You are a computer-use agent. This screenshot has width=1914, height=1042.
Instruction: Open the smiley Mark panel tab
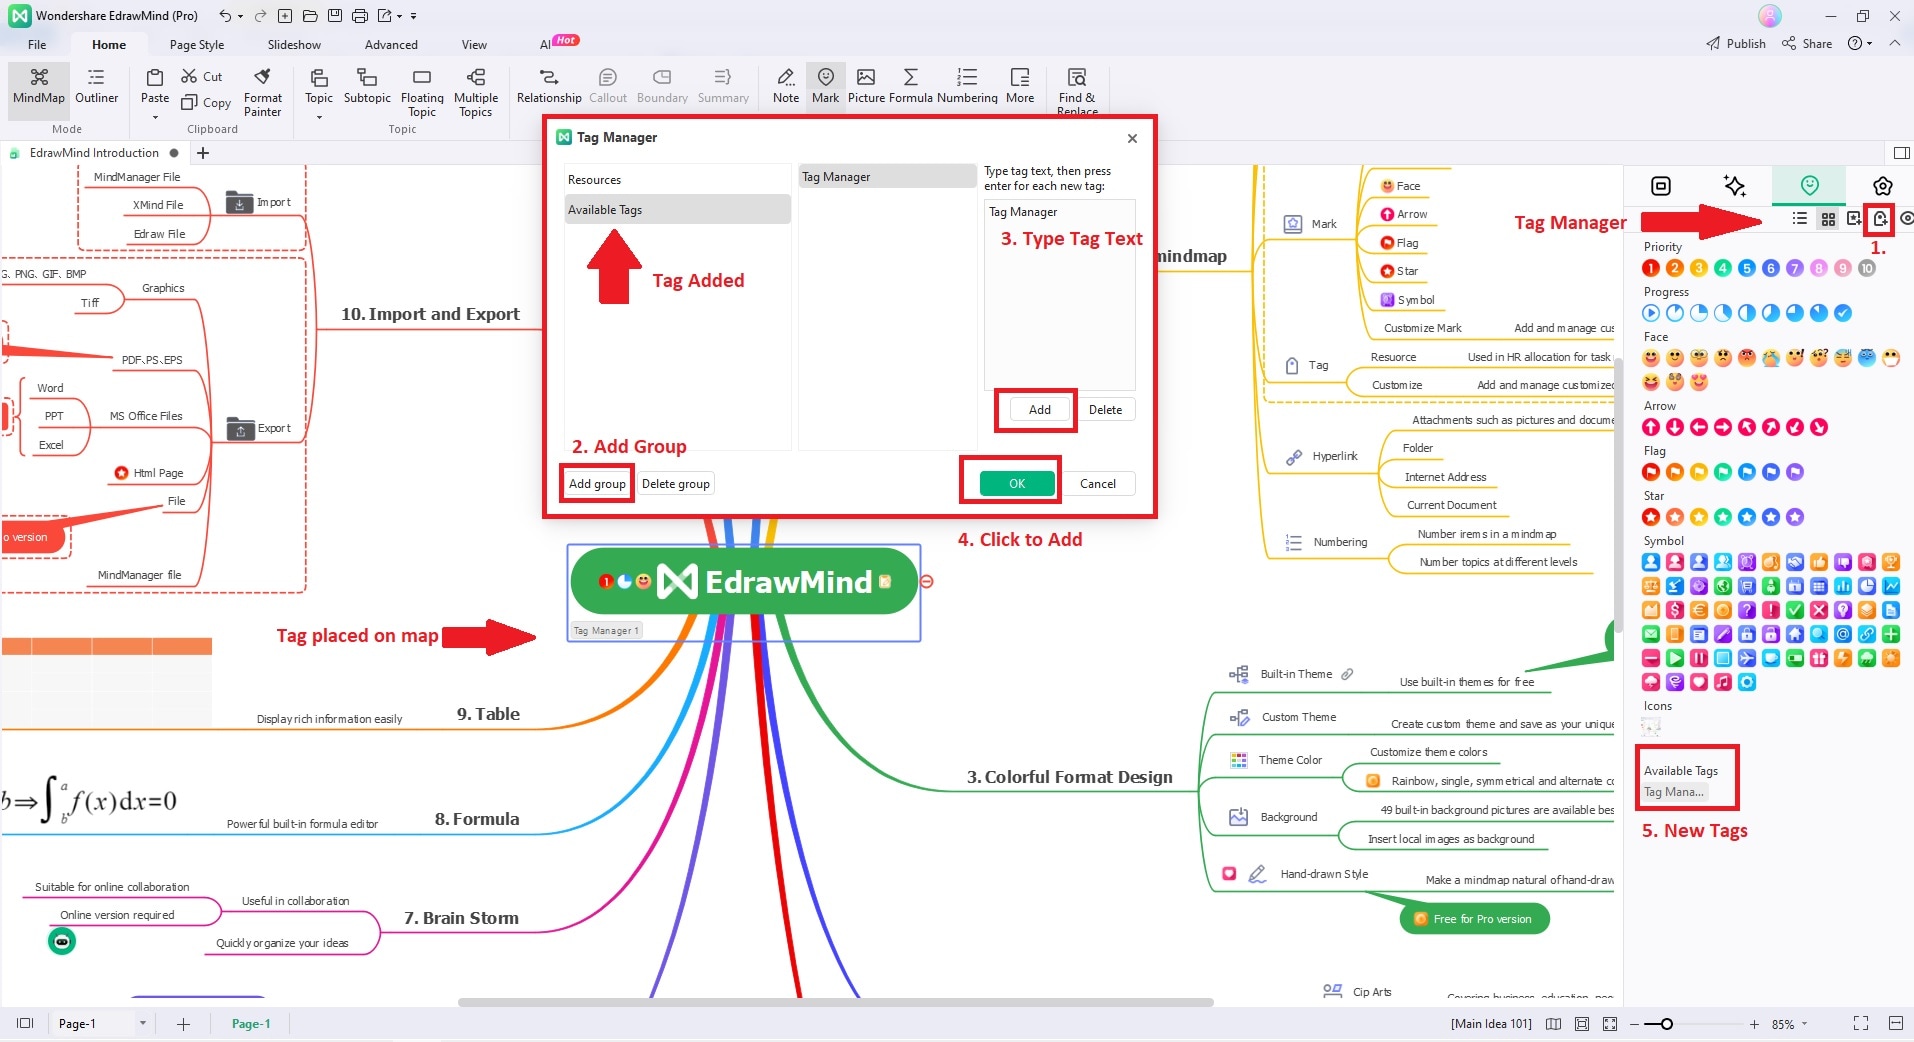click(1809, 185)
